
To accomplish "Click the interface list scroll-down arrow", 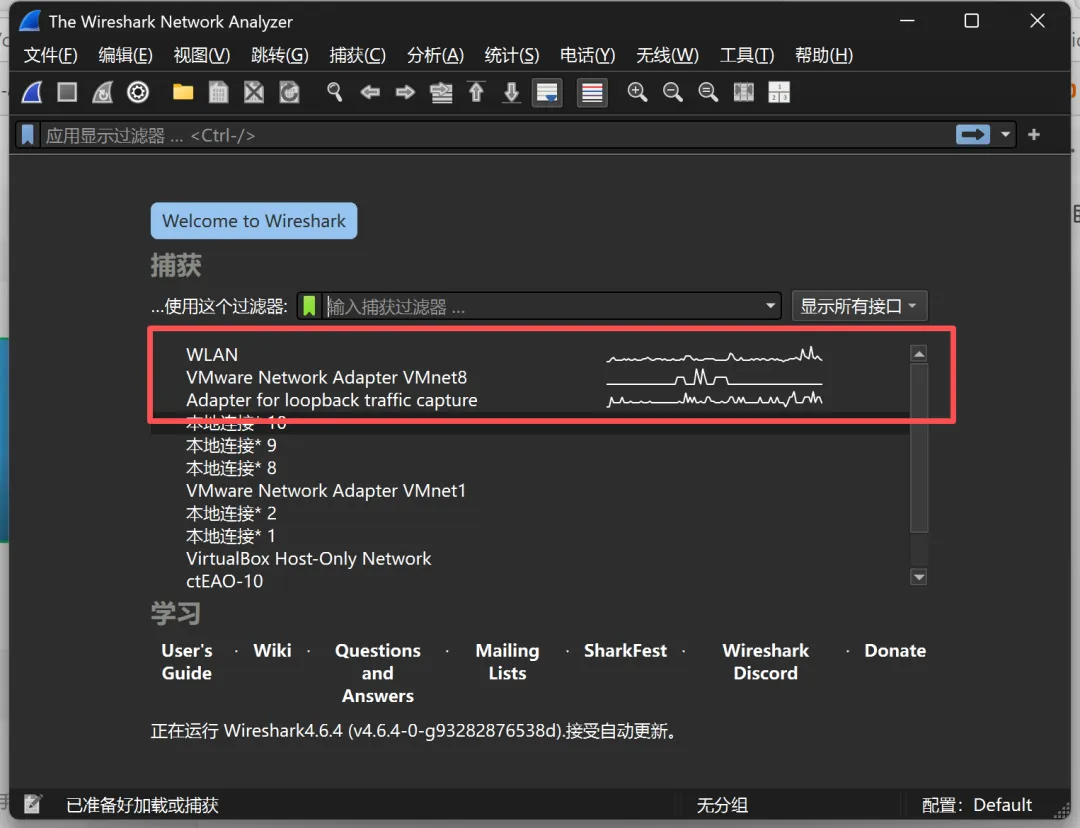I will tap(919, 577).
